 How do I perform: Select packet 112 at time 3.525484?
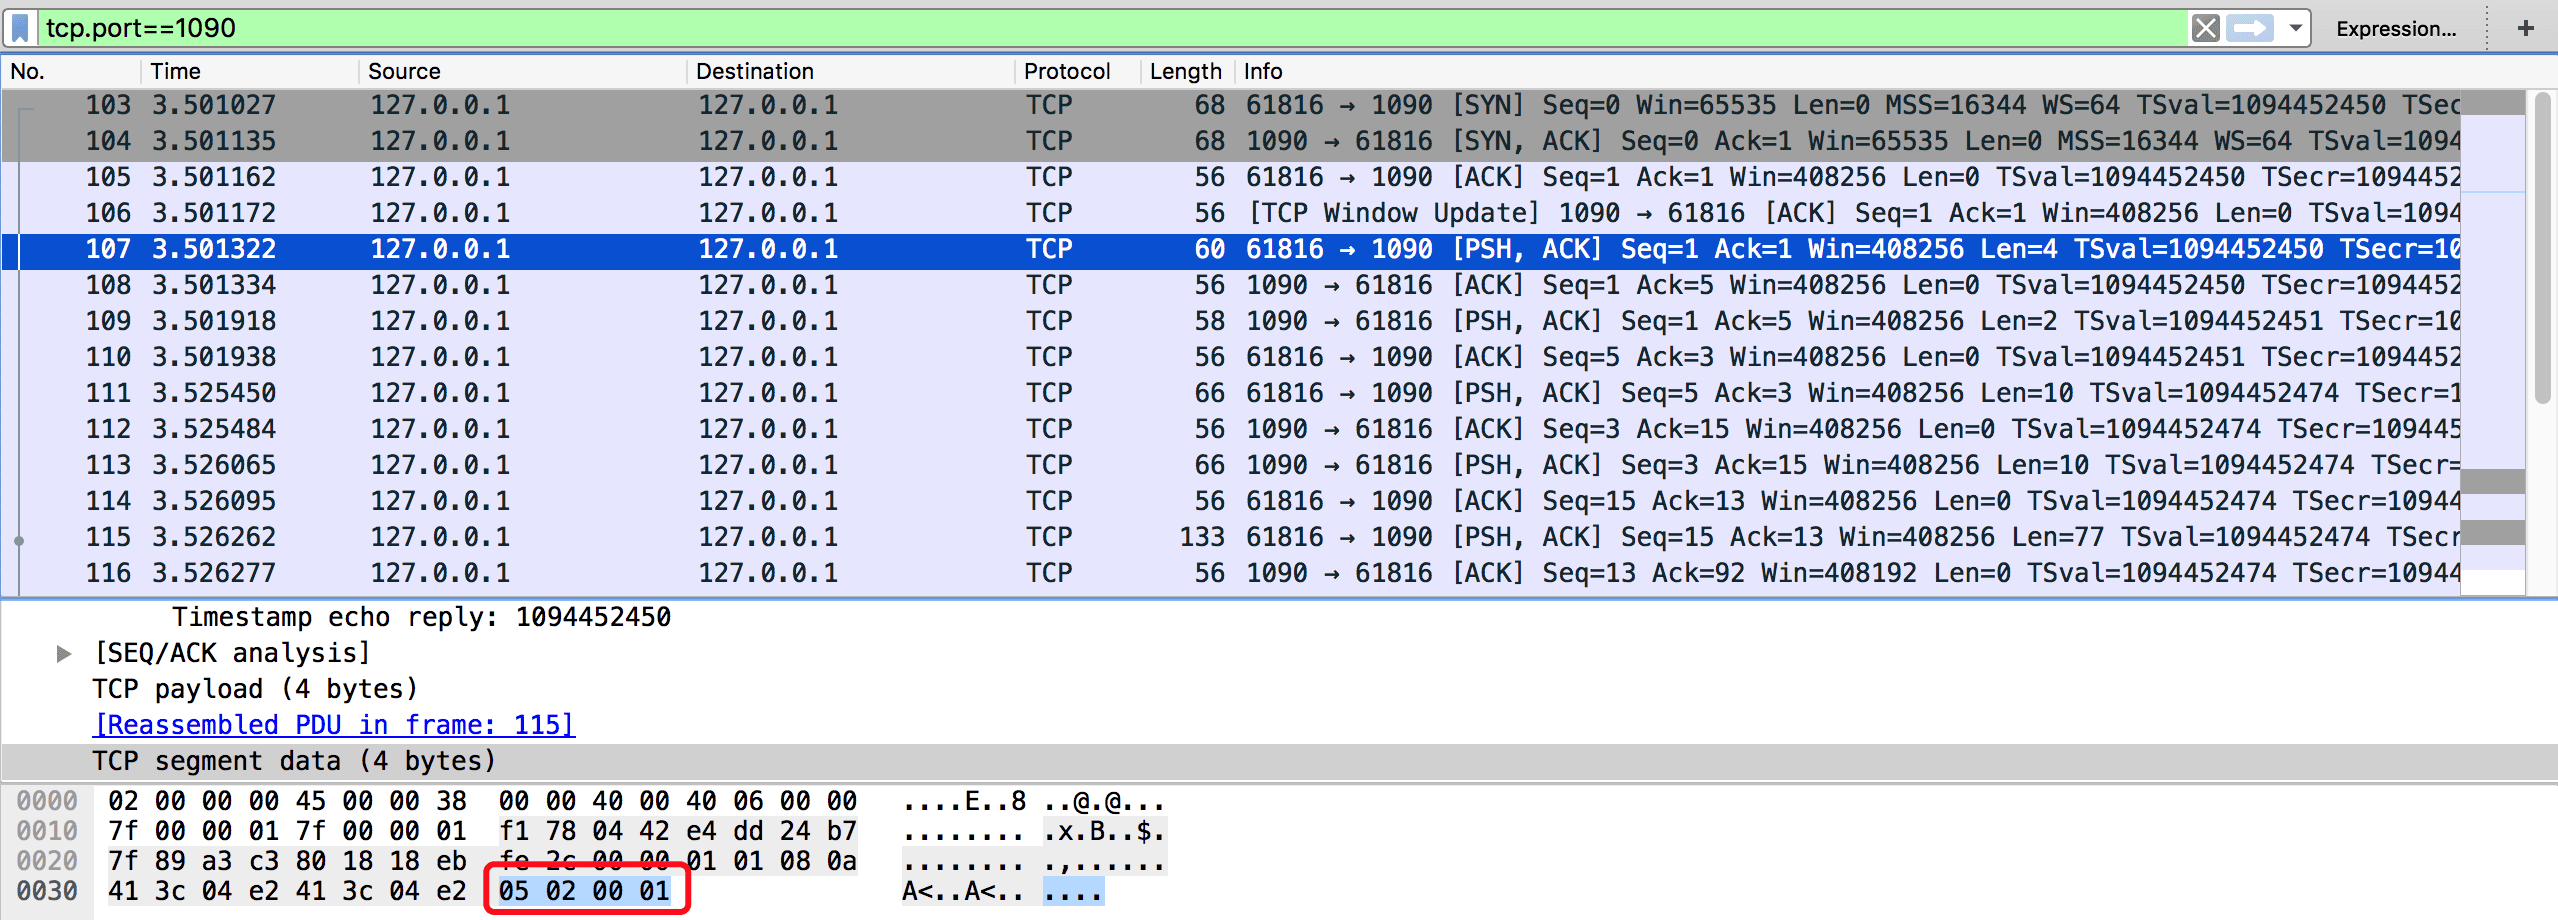(x=1230, y=429)
